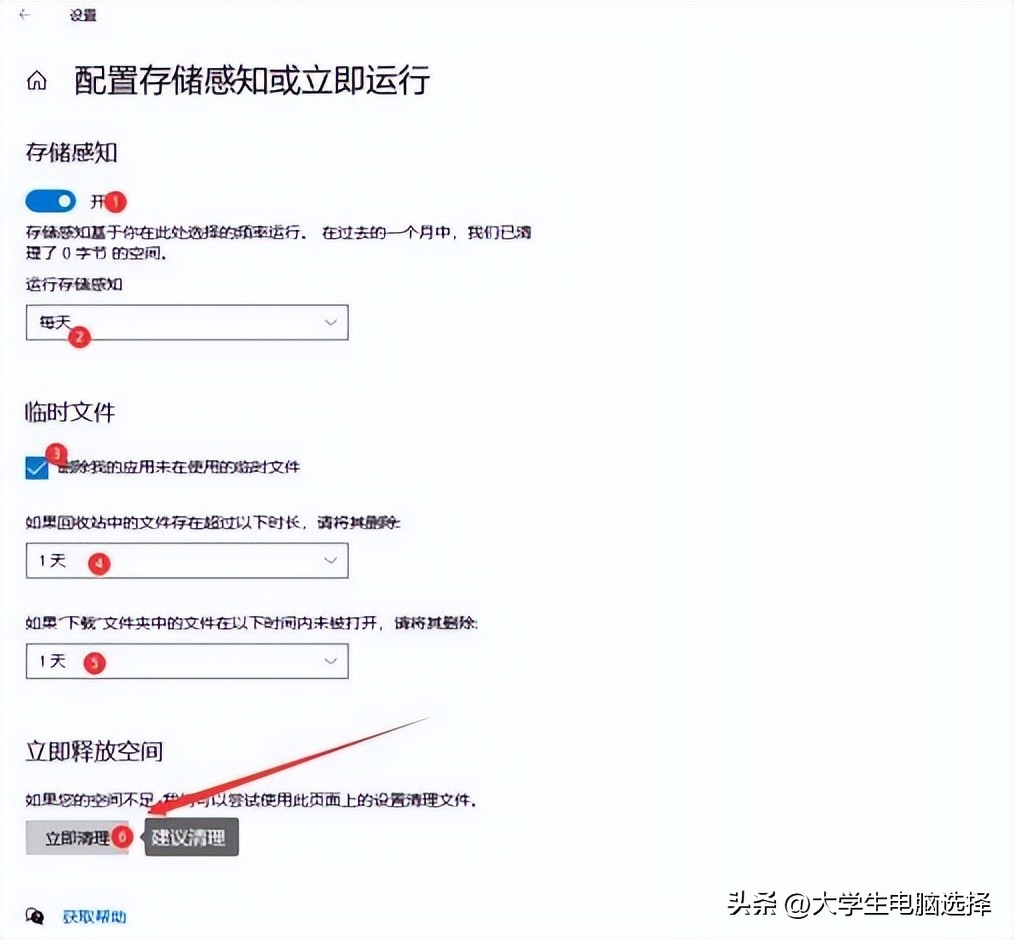Click the 开 label next to the toggle
The height and width of the screenshot is (940, 1014).
(96, 200)
